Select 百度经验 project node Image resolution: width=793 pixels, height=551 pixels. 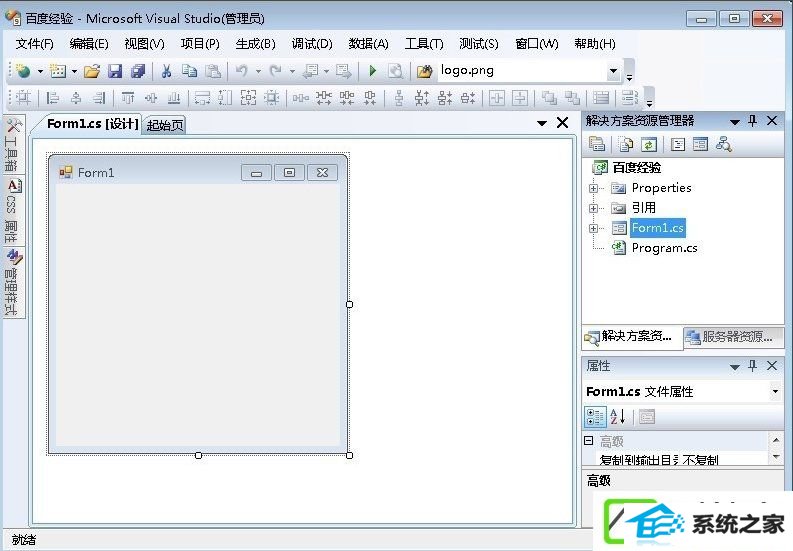point(637,167)
